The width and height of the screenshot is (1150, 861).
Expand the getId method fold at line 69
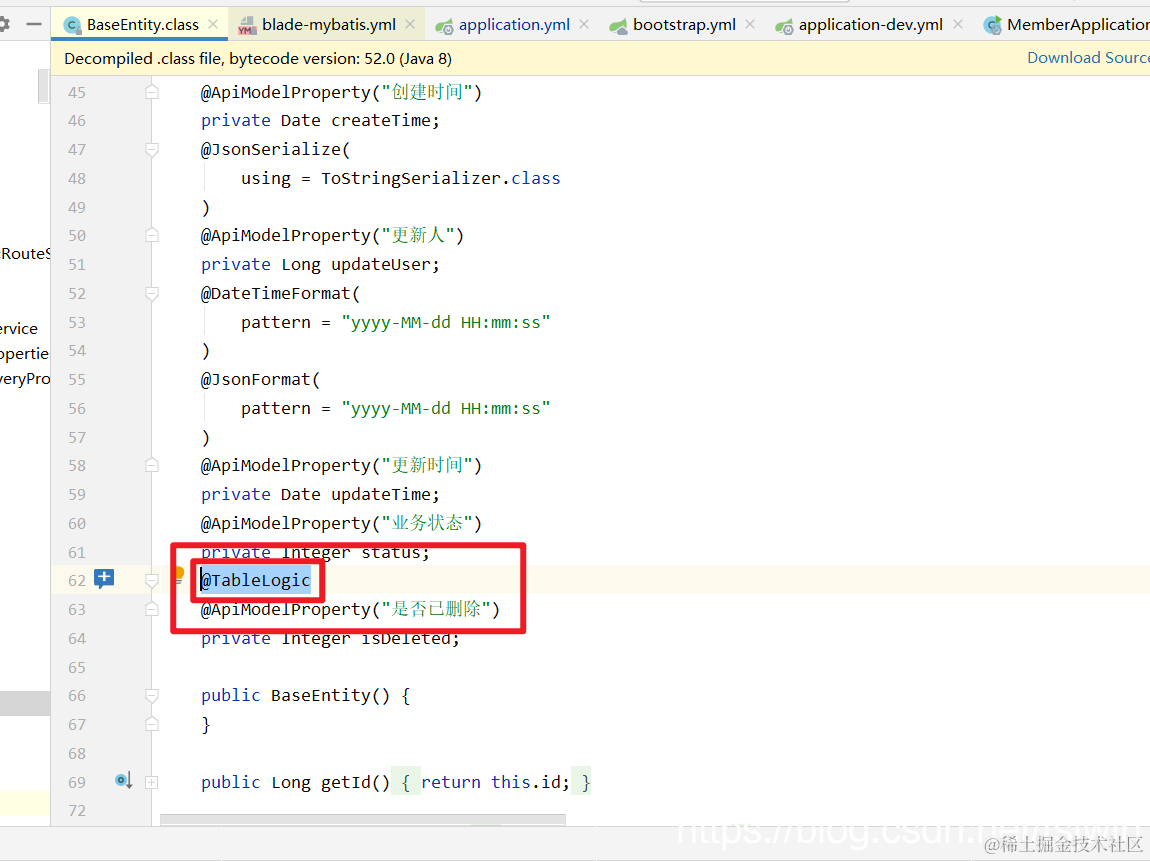point(152,783)
